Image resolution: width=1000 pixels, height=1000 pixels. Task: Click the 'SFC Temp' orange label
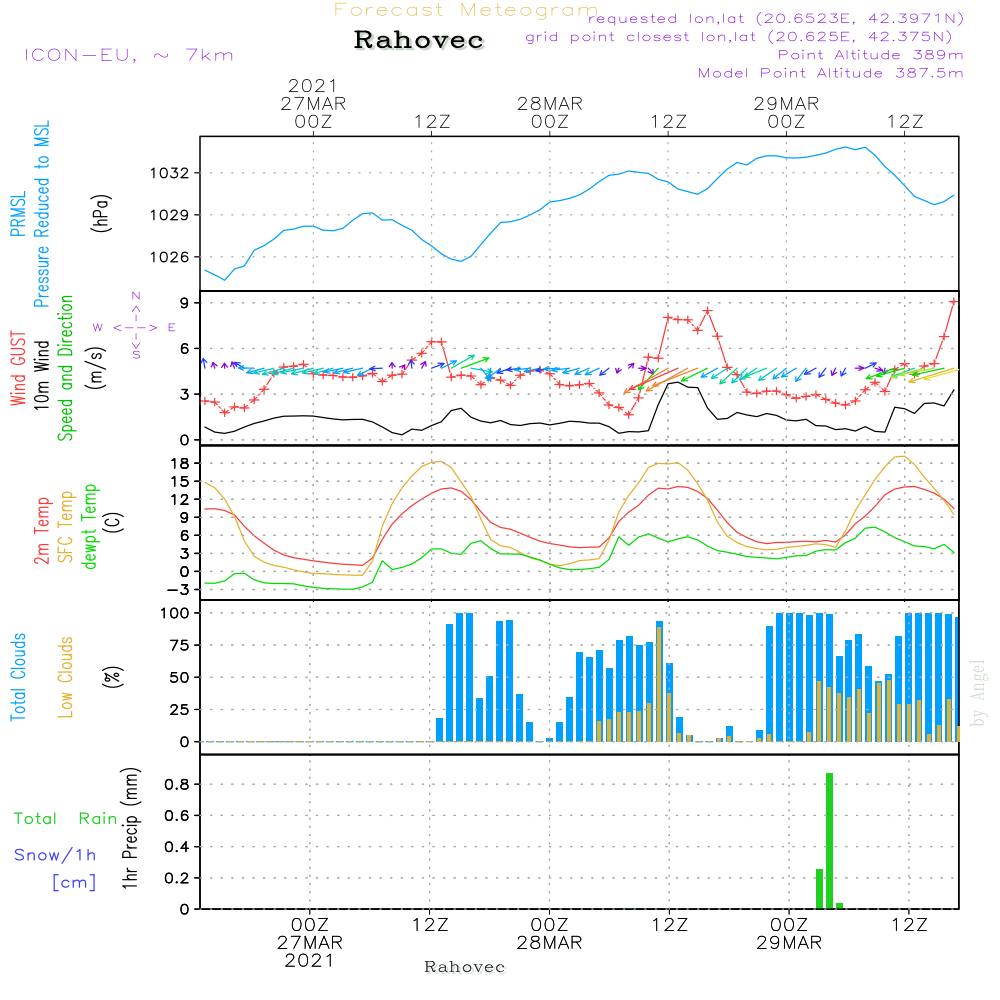click(65, 527)
